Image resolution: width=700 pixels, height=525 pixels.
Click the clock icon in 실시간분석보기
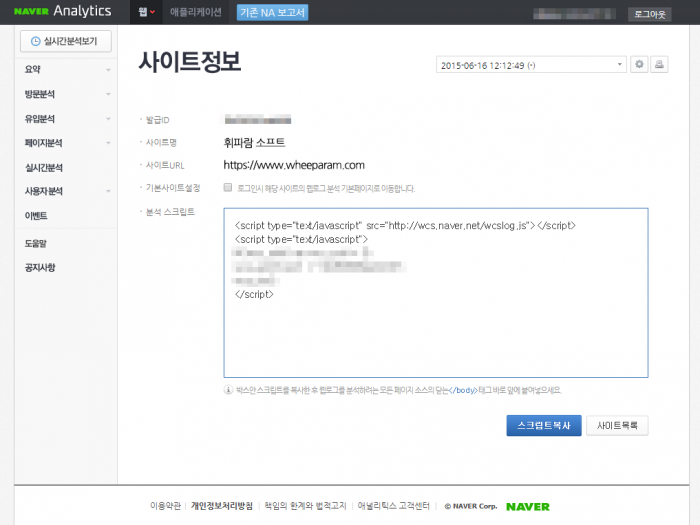coord(36,42)
